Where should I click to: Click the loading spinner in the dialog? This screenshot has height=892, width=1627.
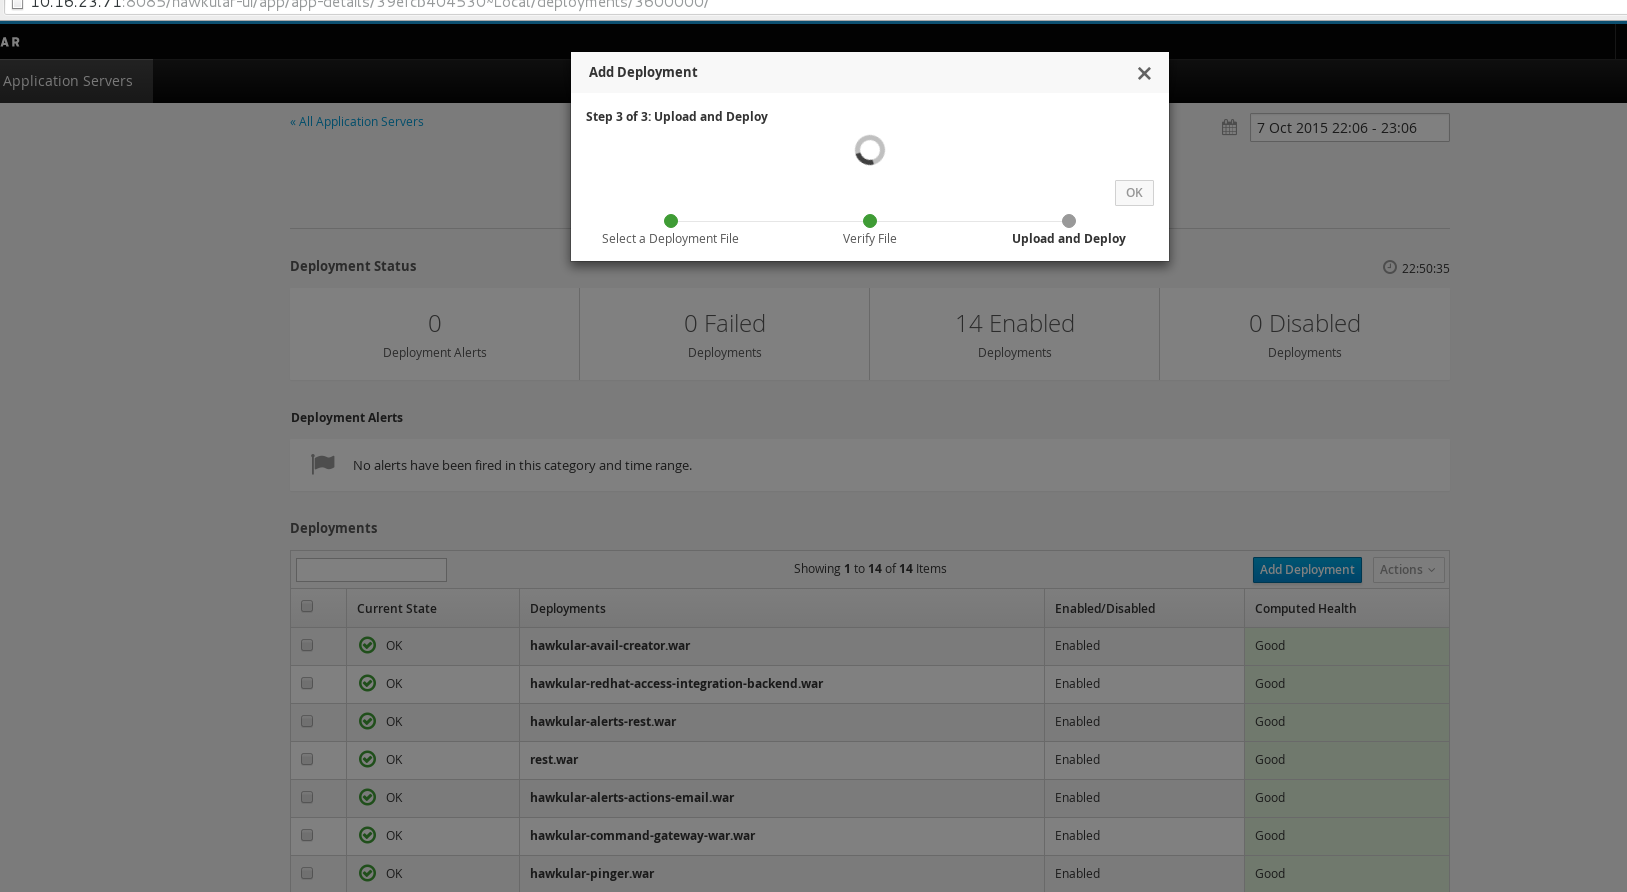pos(870,150)
